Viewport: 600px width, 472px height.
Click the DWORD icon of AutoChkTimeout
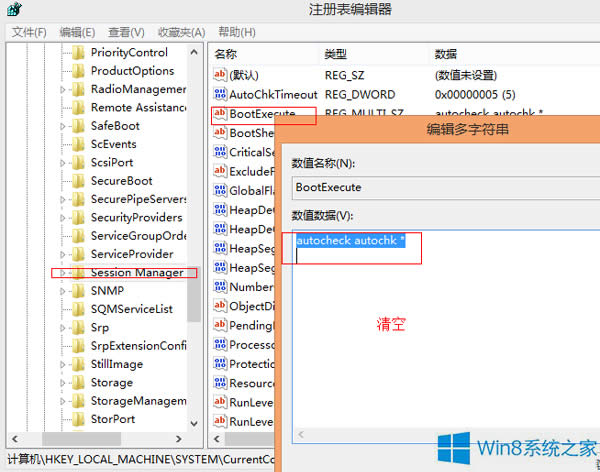(220, 94)
